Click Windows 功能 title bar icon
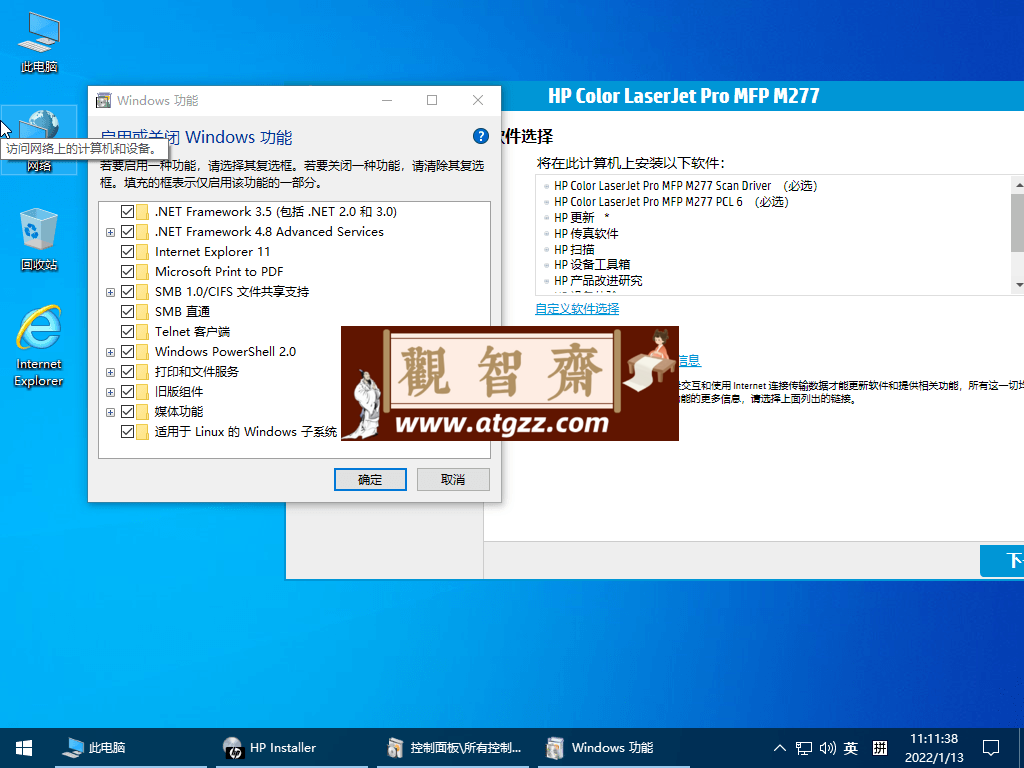The image size is (1024, 768). click(103, 100)
